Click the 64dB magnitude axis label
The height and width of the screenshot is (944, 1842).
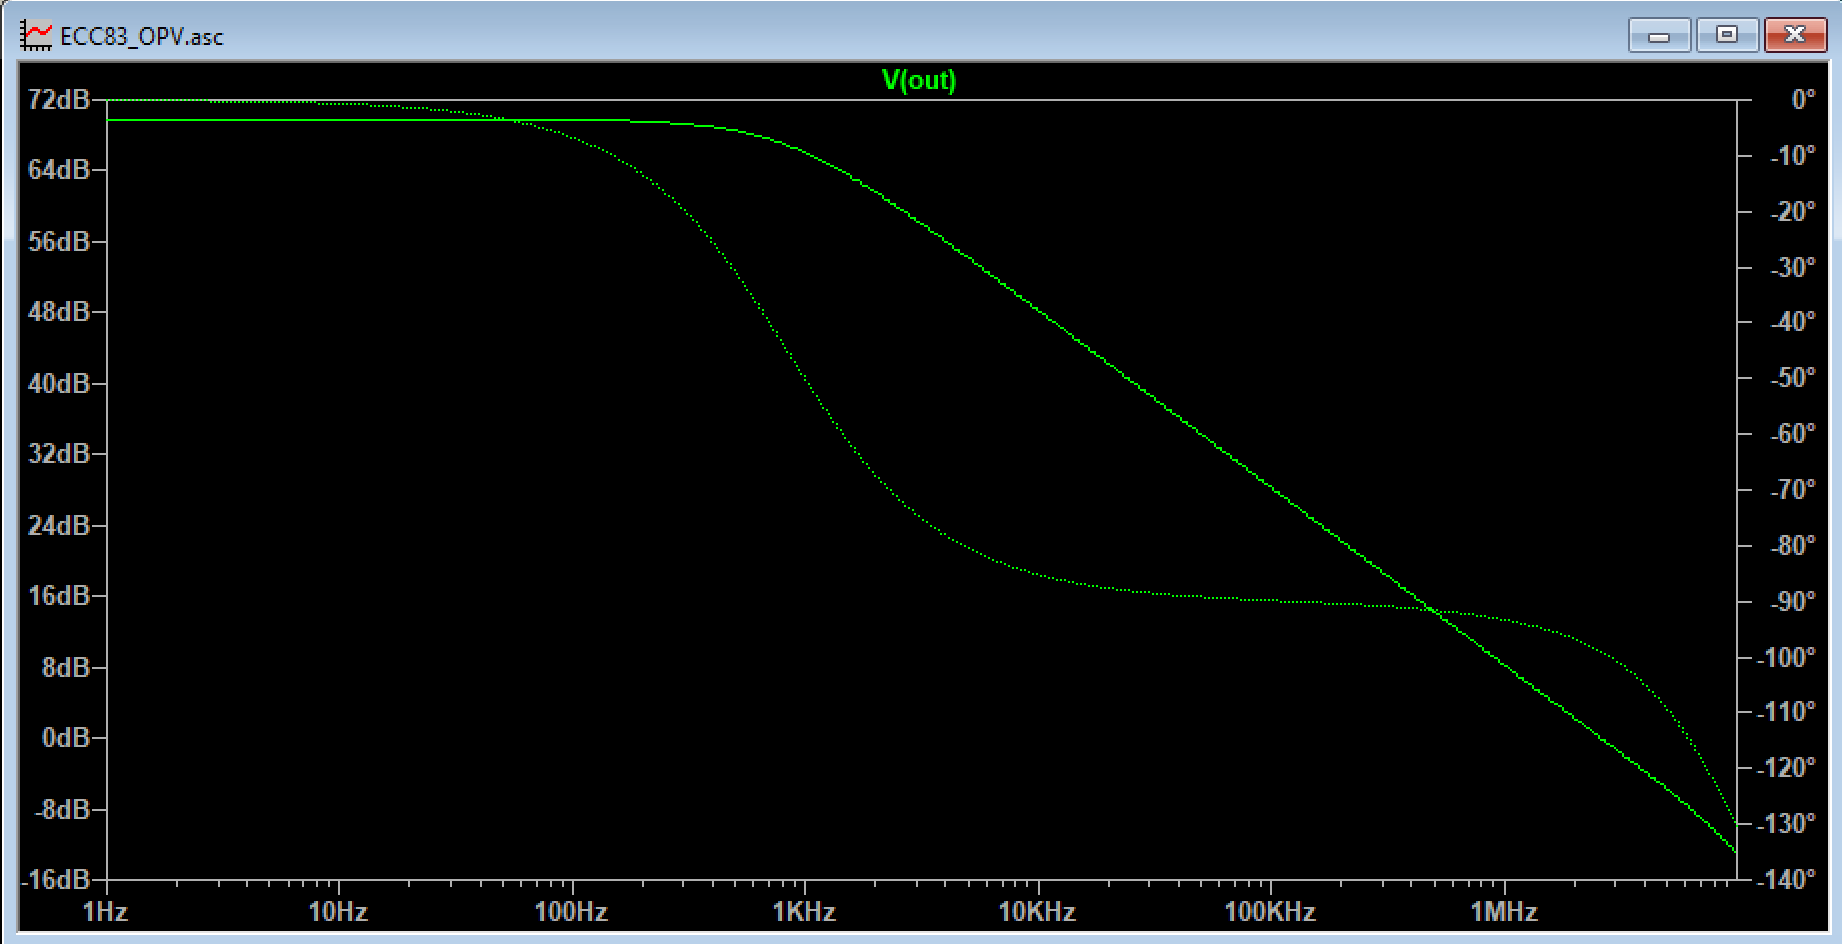(59, 170)
